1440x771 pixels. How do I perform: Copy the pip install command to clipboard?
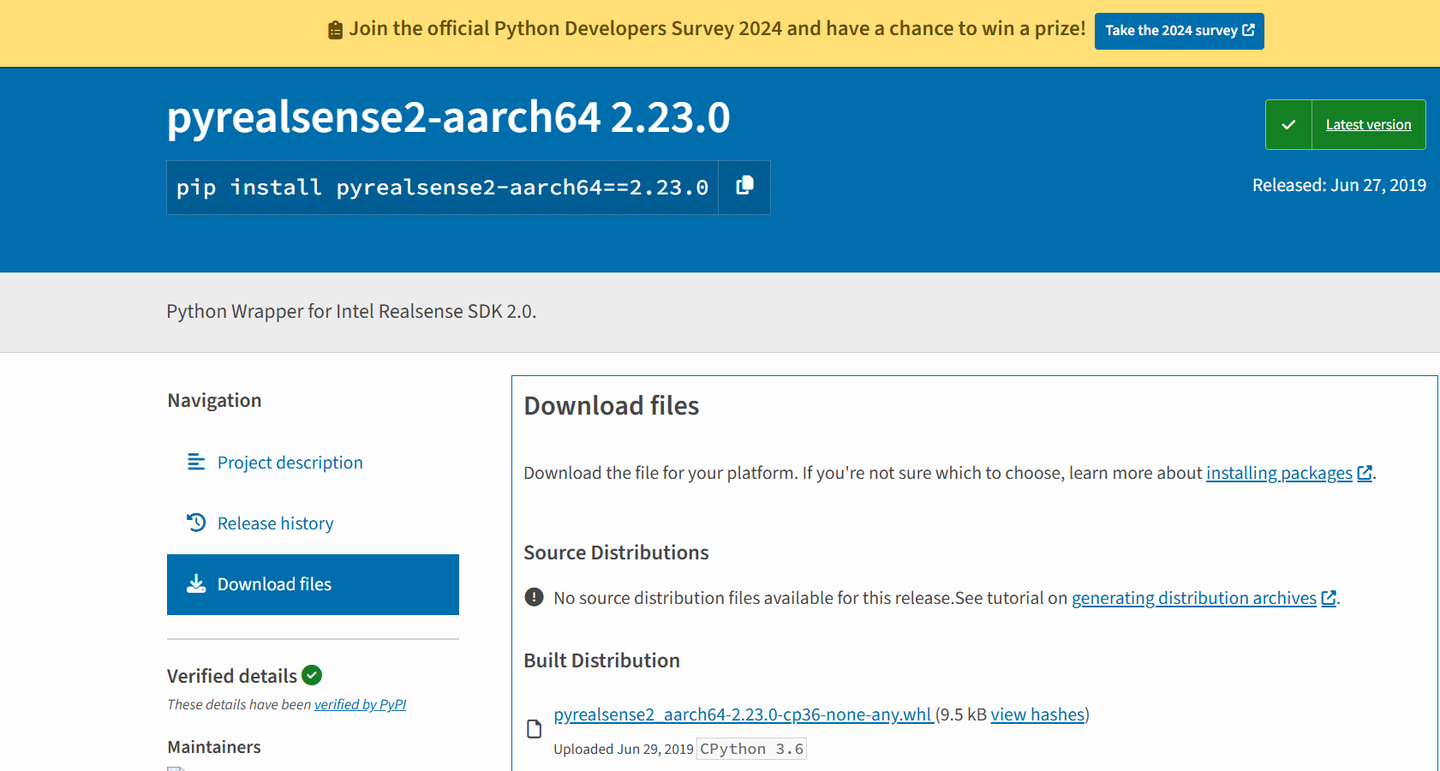(744, 187)
